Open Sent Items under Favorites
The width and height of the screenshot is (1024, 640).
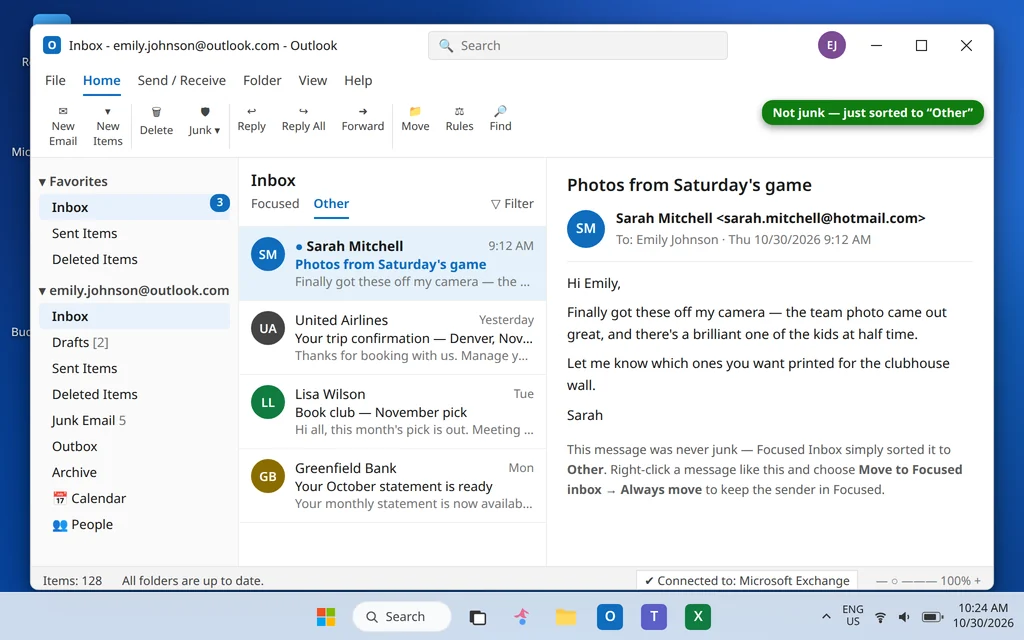pos(134,233)
